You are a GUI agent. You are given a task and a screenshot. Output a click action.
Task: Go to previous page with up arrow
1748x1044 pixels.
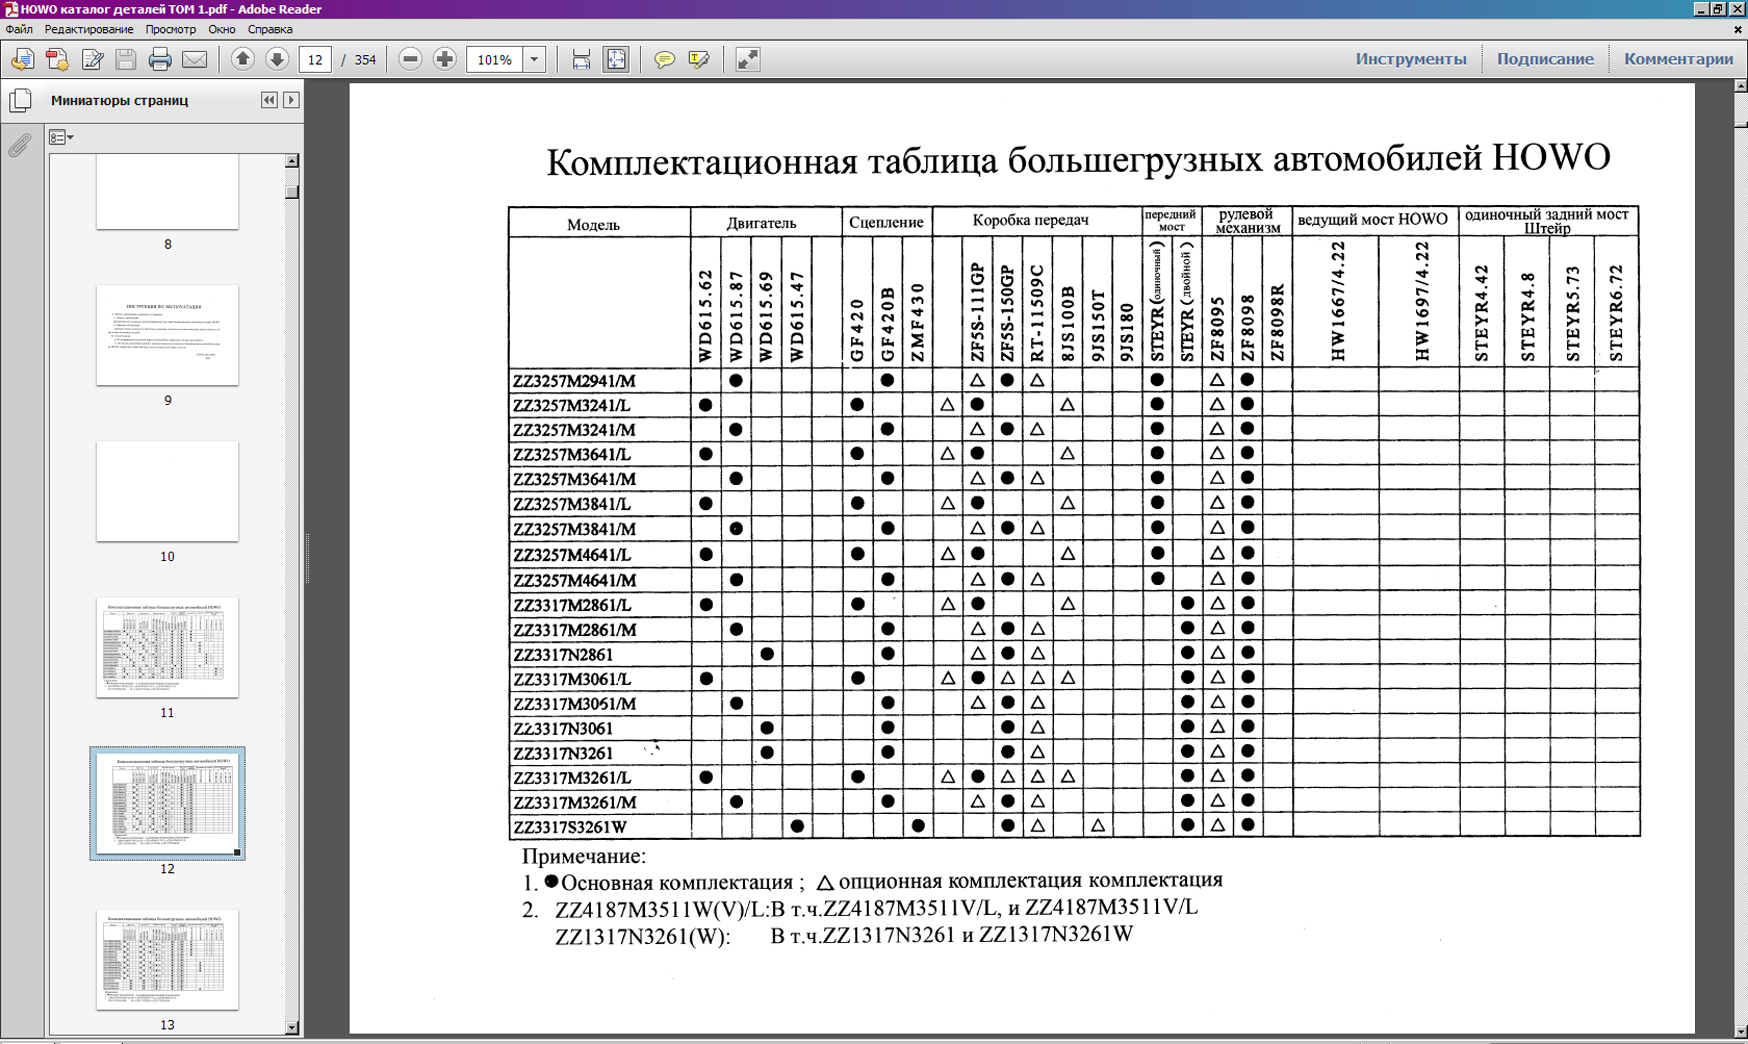tap(242, 60)
